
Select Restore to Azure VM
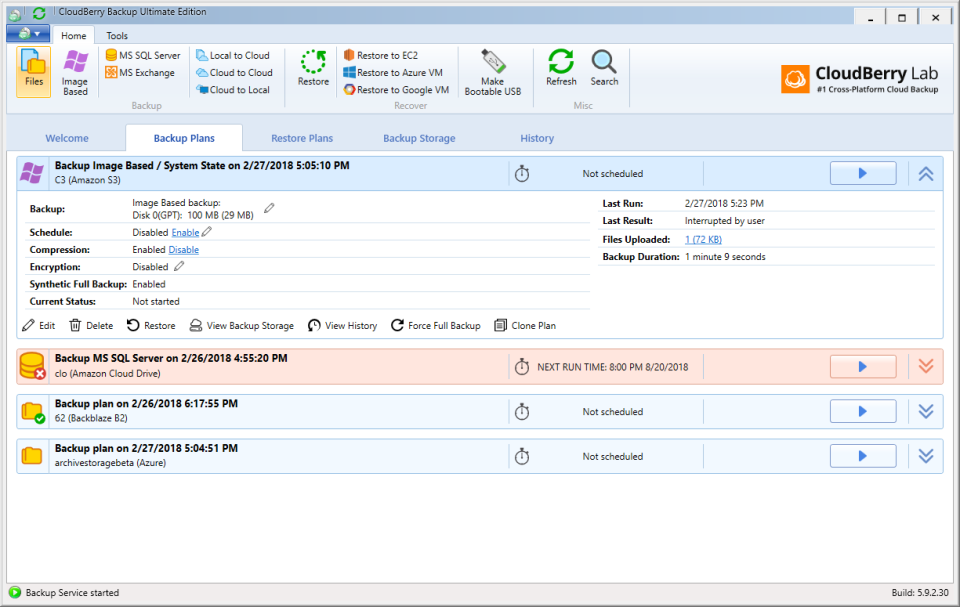392,72
